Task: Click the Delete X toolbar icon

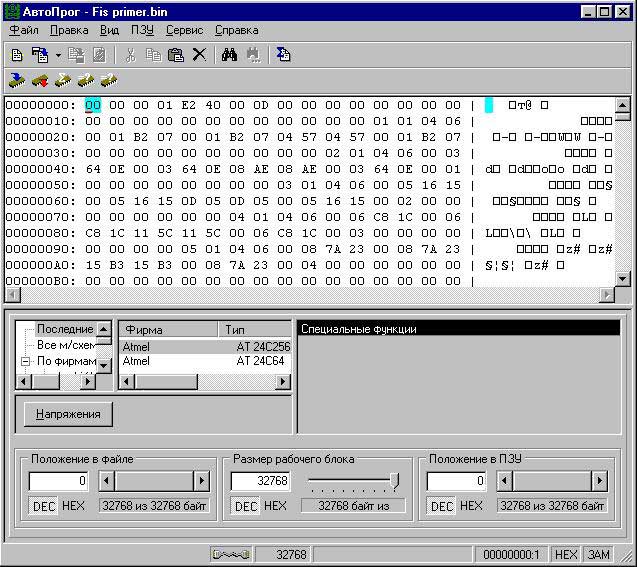Action: 199,55
